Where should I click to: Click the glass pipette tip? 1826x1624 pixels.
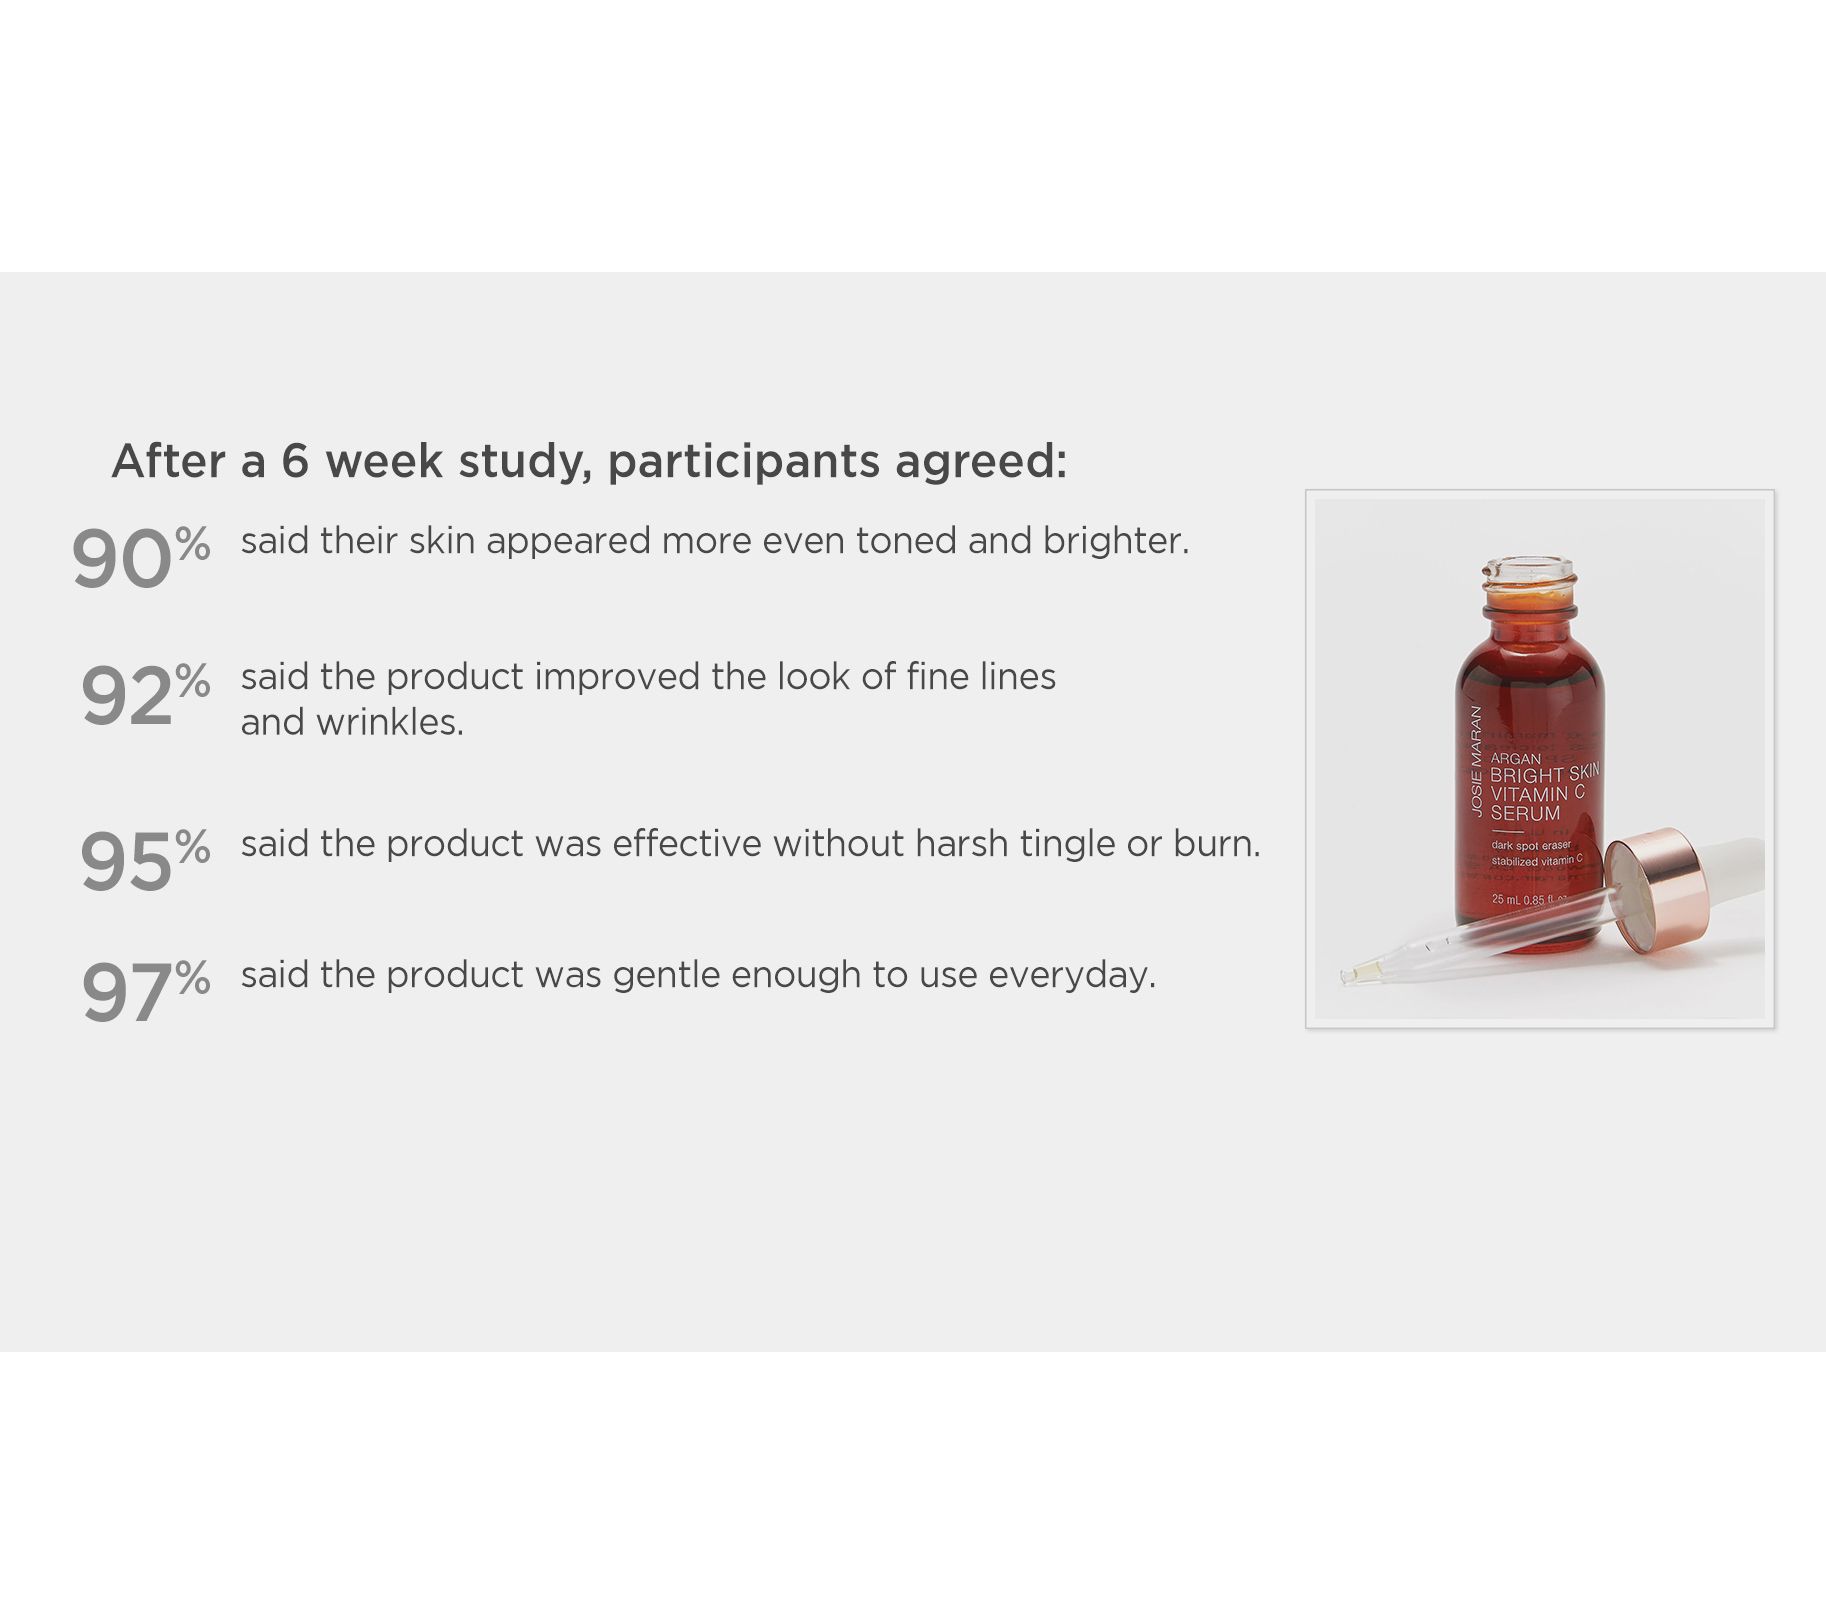[1358, 972]
